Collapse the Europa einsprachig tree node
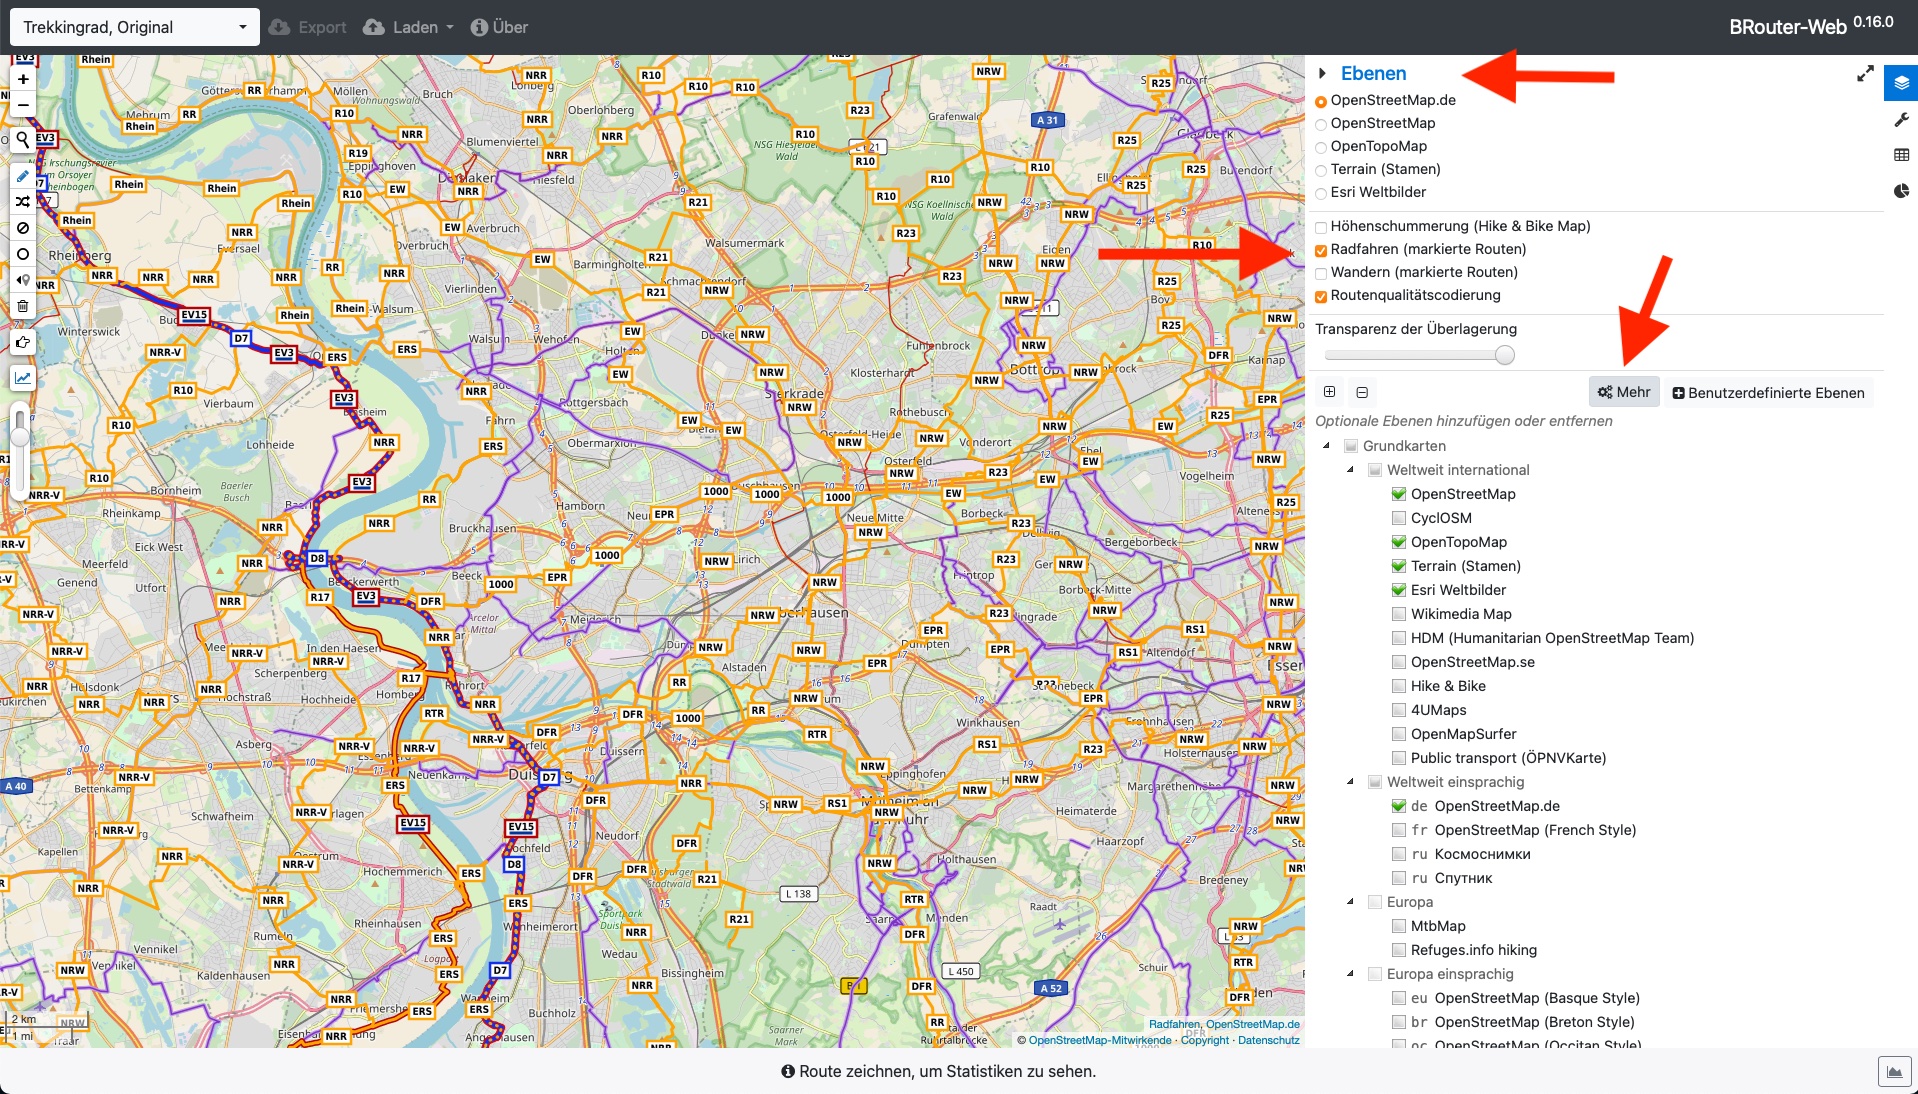This screenshot has height=1094, width=1918. pyautogui.click(x=1351, y=974)
